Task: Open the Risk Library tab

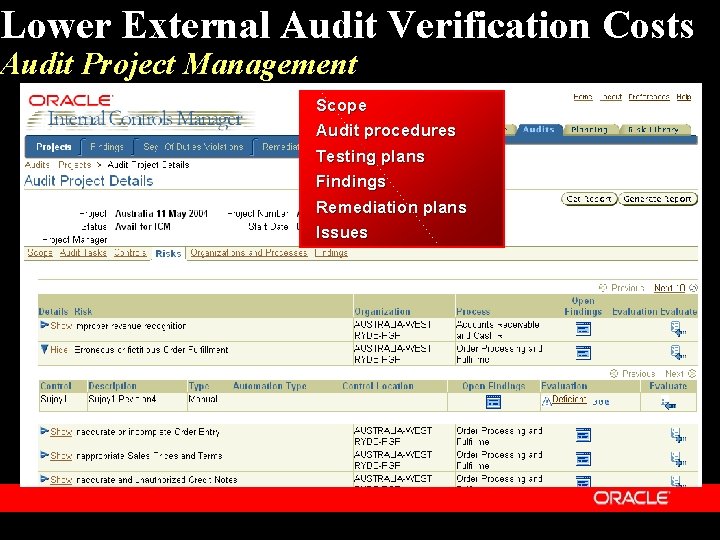Action: [x=653, y=129]
